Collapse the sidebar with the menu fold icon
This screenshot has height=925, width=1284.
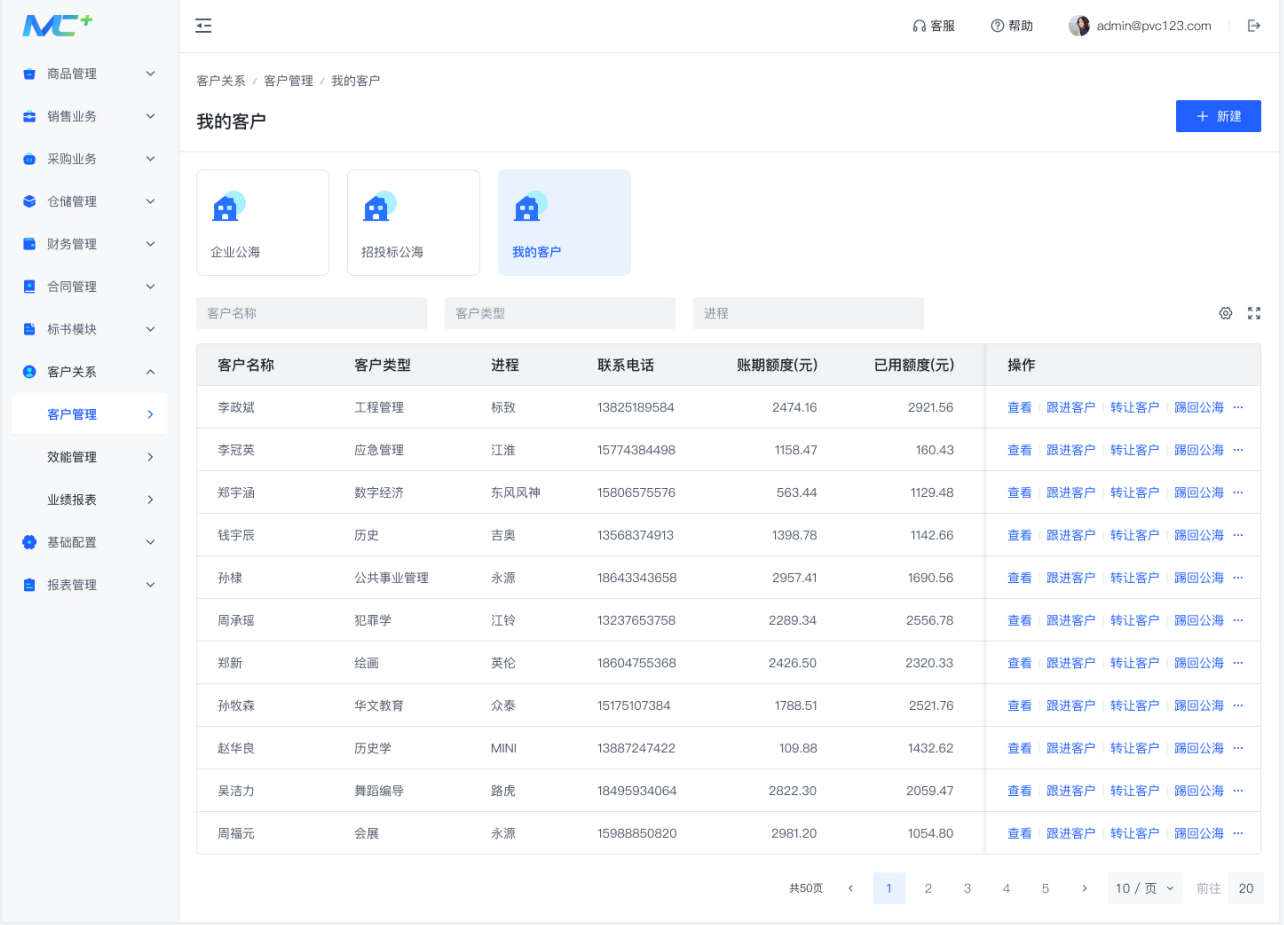pyautogui.click(x=203, y=26)
